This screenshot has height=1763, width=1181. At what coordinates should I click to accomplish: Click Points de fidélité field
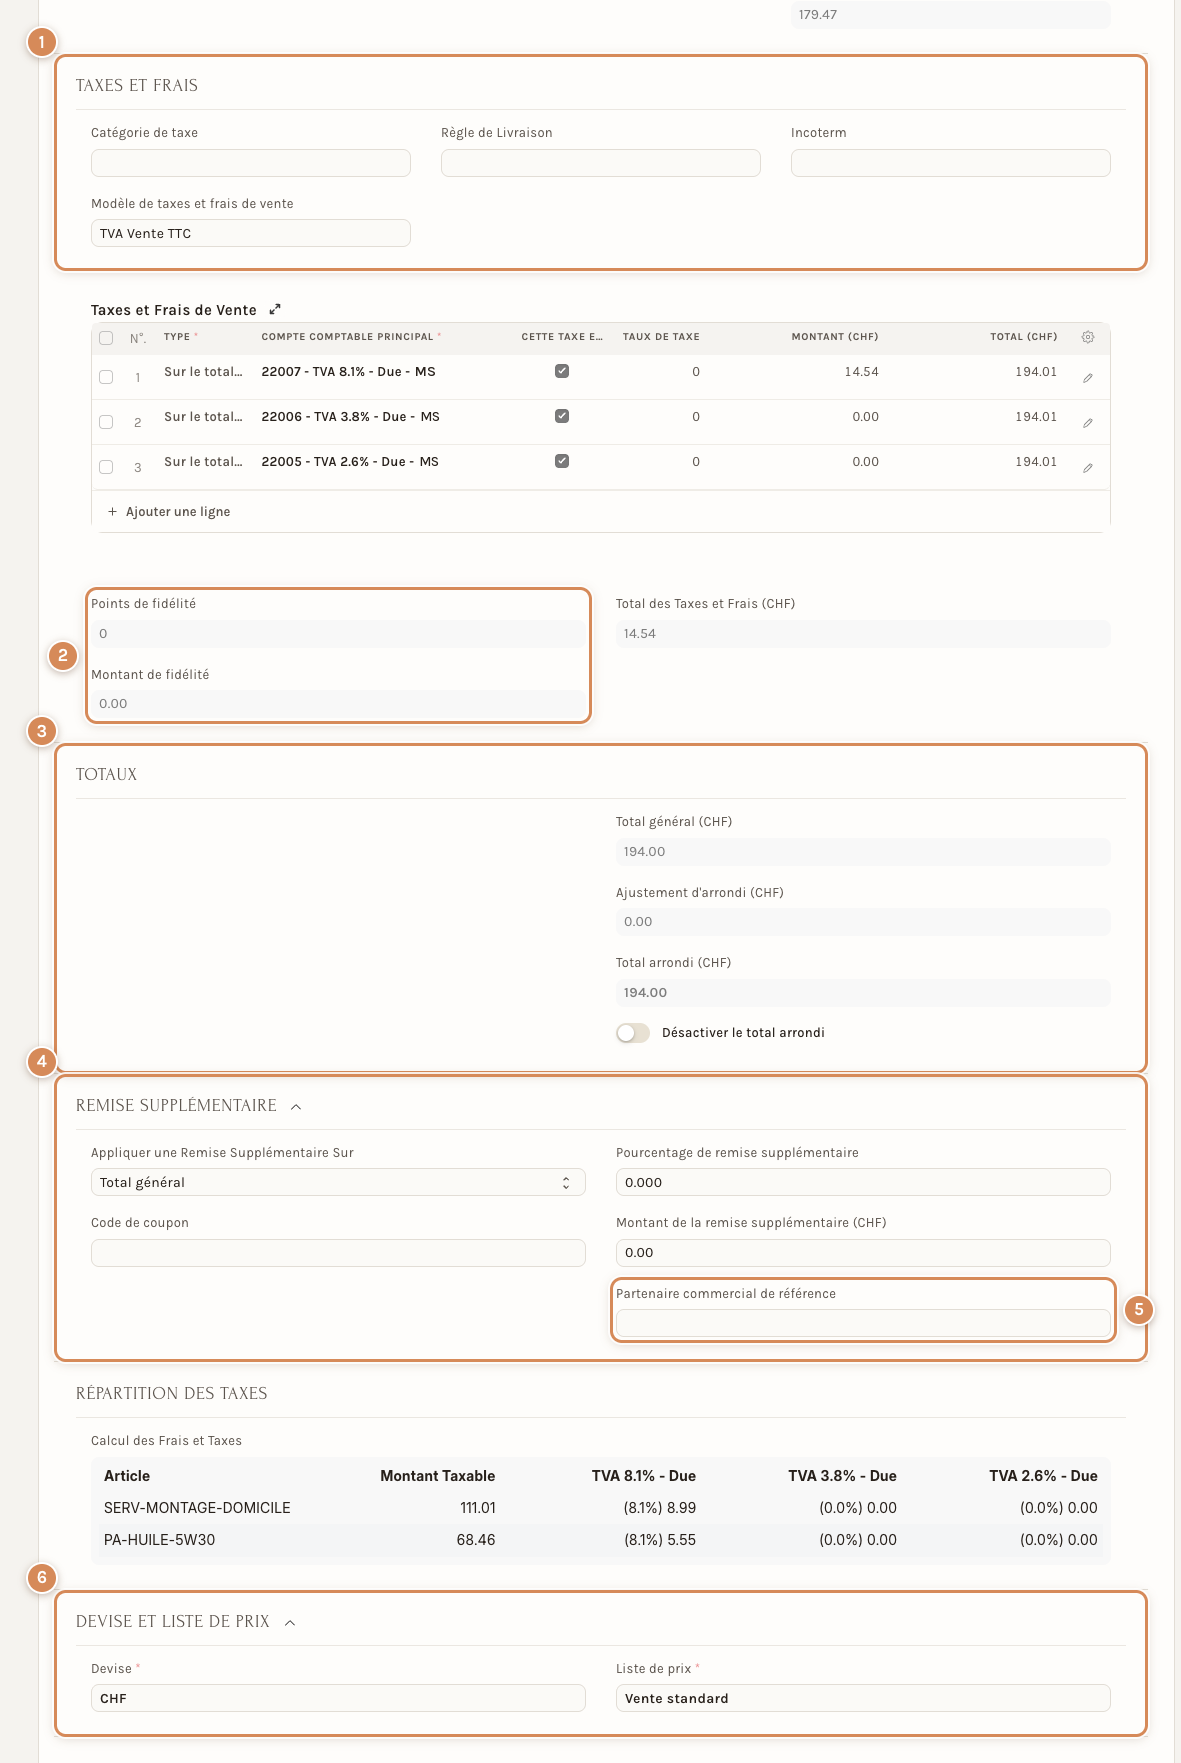(x=338, y=634)
